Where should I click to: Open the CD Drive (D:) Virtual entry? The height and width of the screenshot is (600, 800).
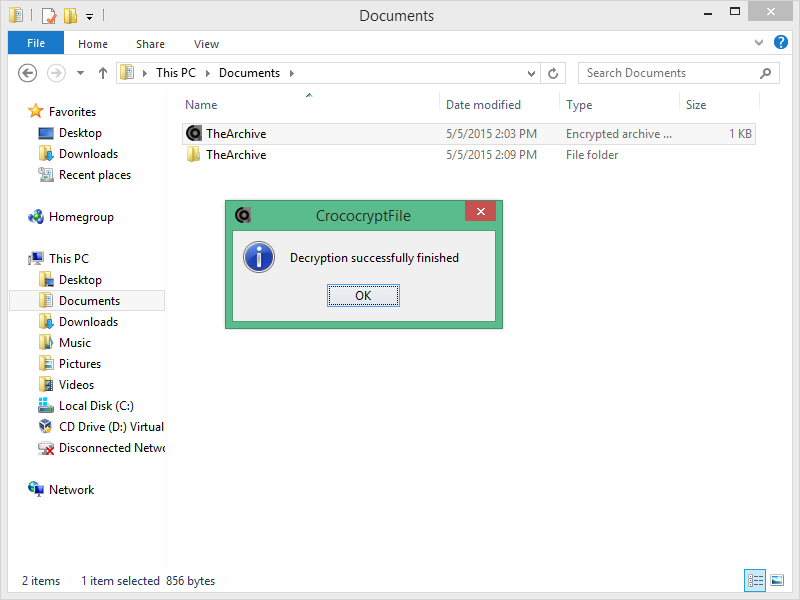pyautogui.click(x=111, y=427)
